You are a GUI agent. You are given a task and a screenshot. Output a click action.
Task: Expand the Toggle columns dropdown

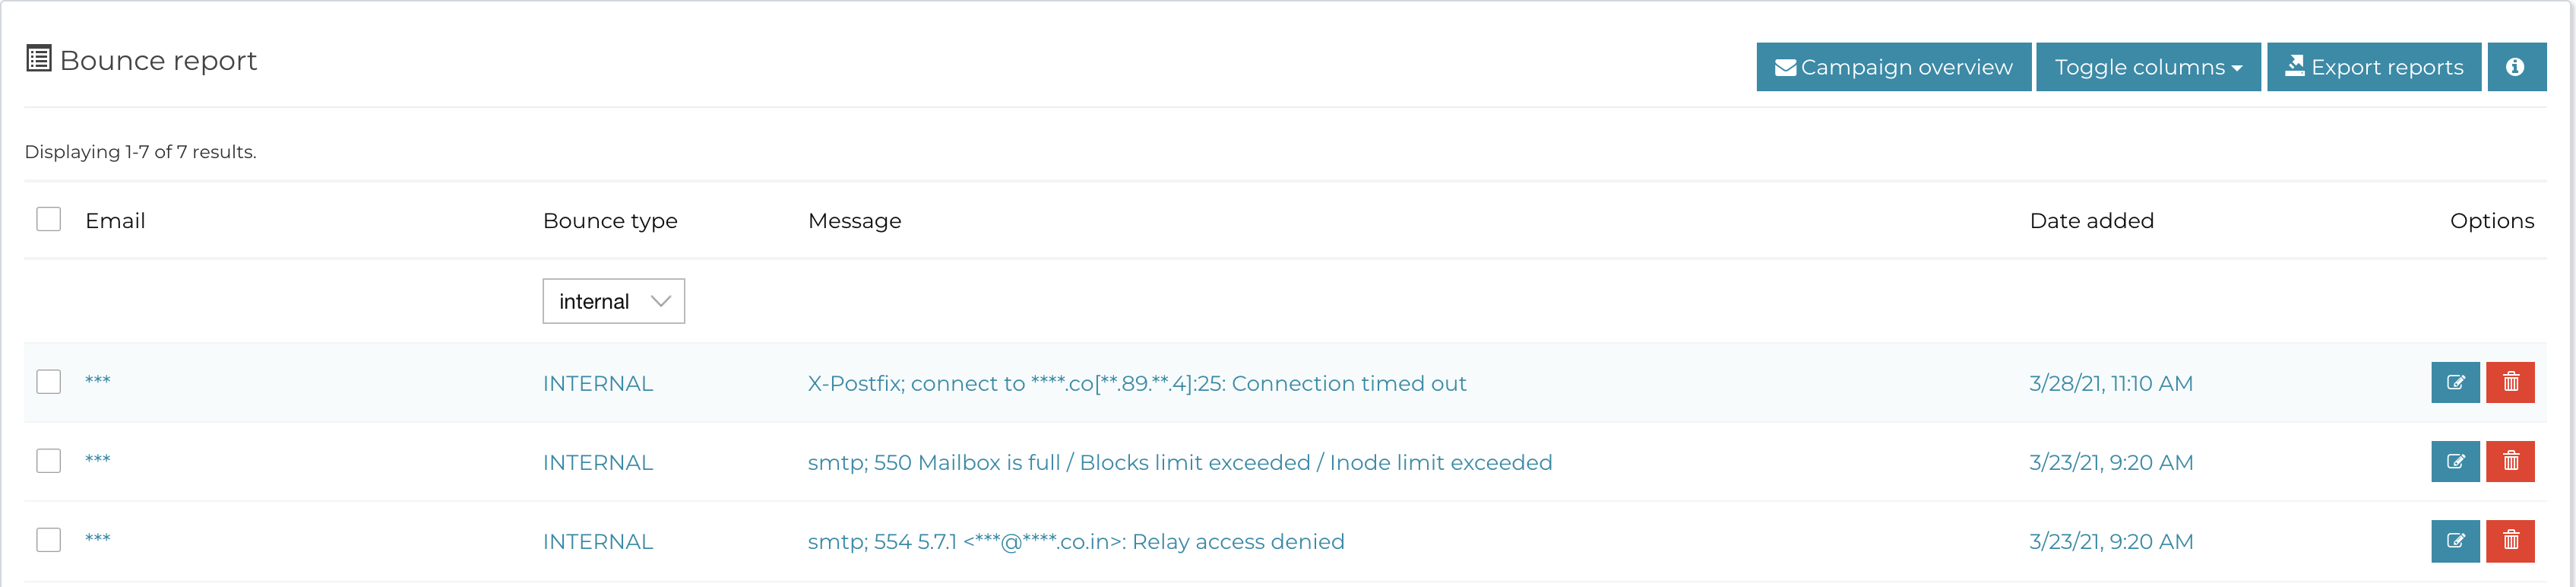click(2148, 67)
